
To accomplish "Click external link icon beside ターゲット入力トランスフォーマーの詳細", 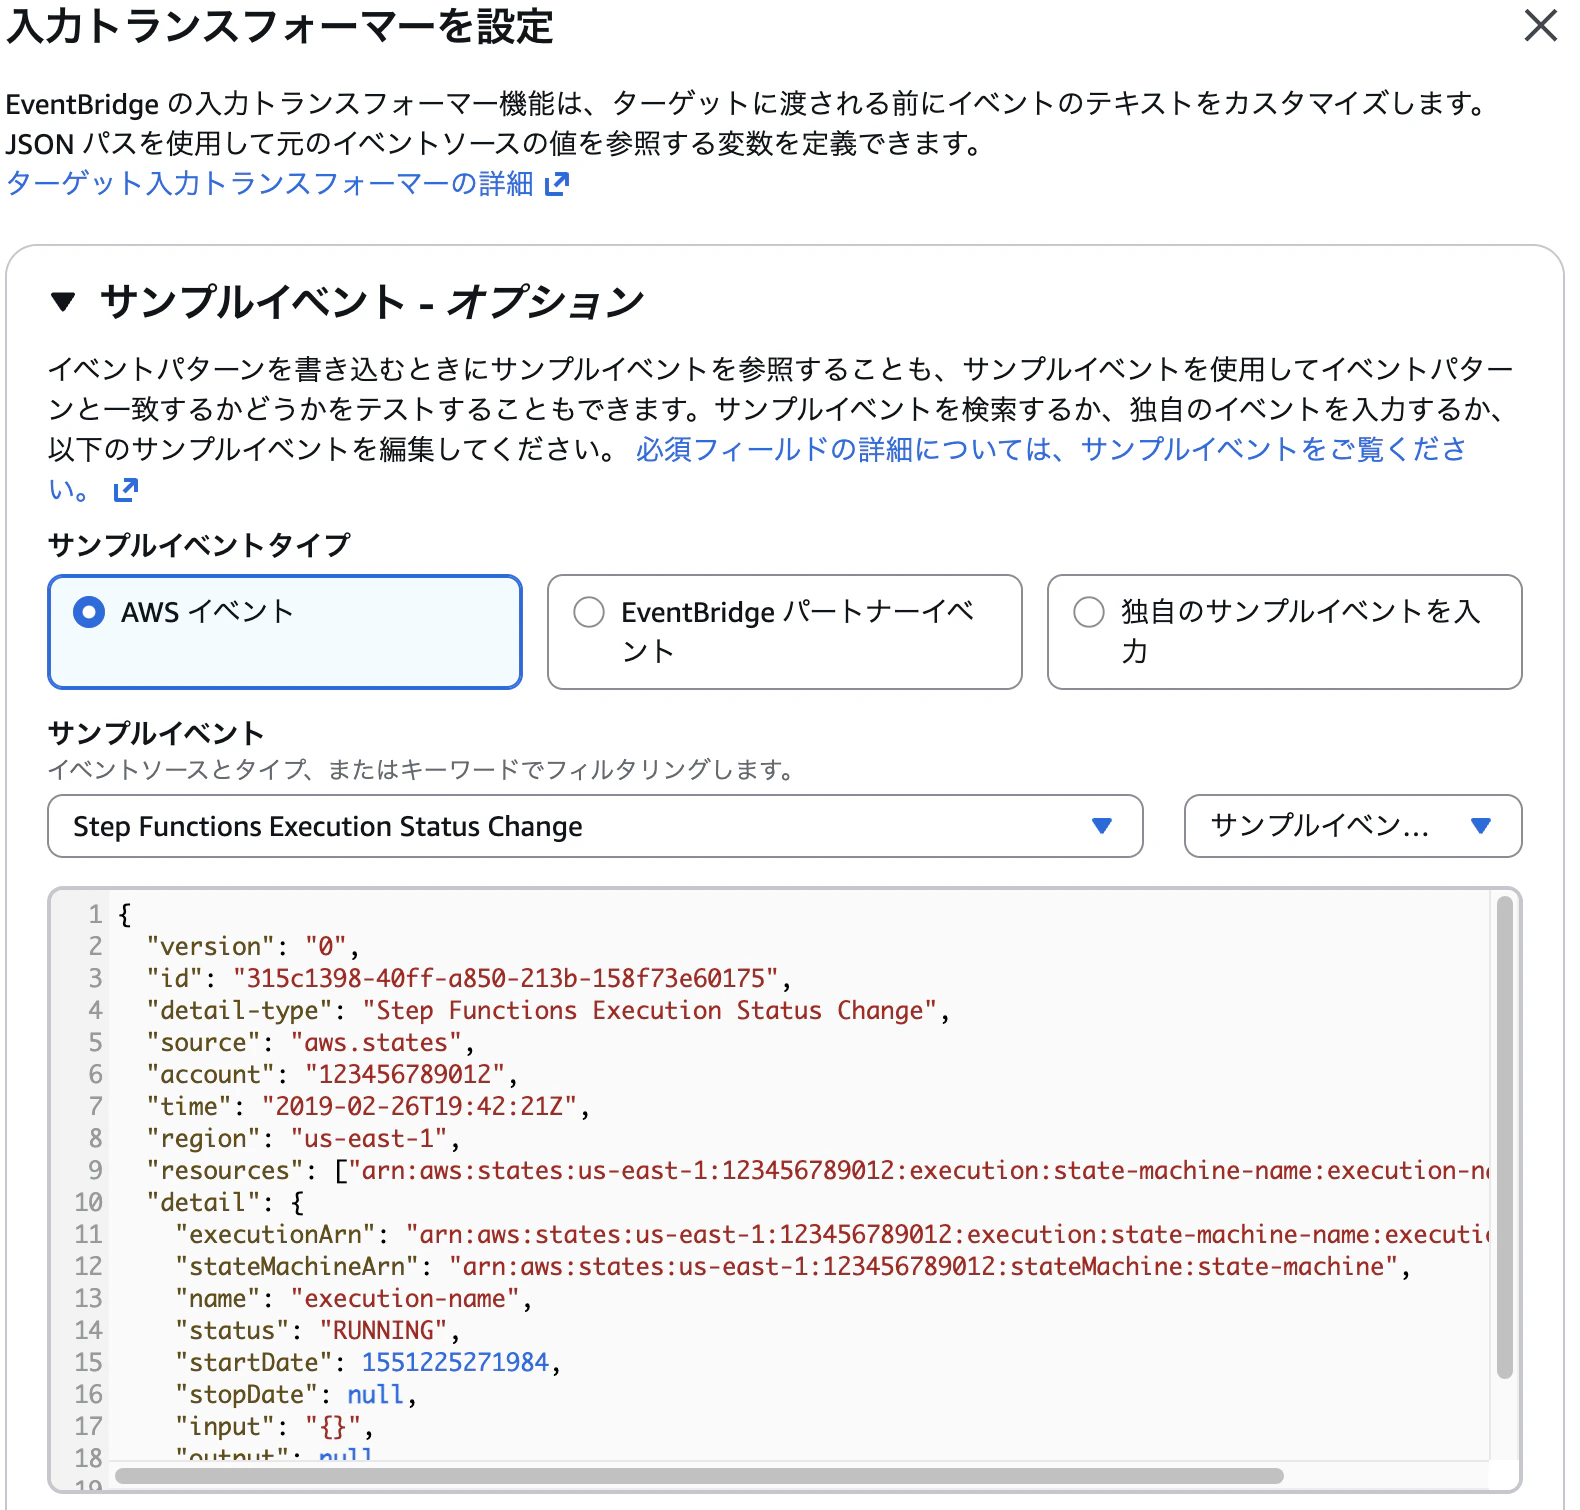I will (x=557, y=183).
